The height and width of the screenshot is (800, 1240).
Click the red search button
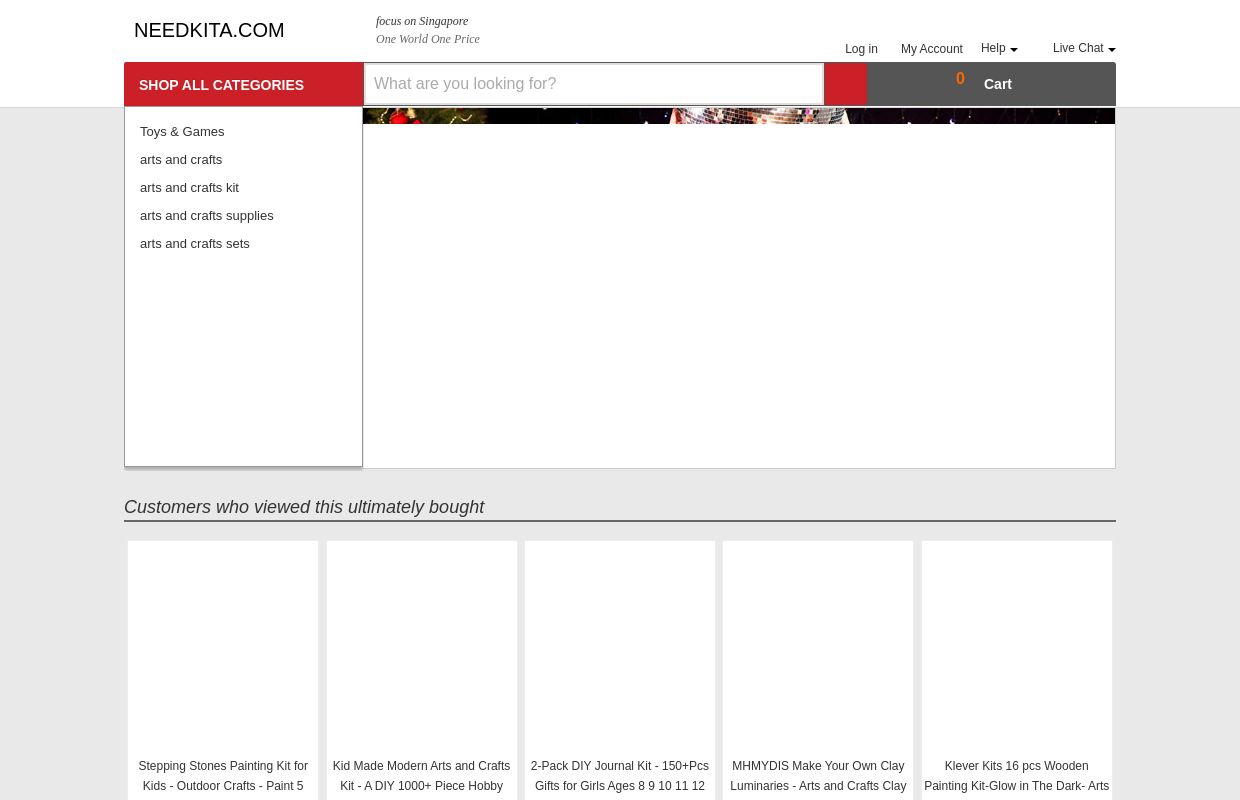pyautogui.click(x=845, y=84)
